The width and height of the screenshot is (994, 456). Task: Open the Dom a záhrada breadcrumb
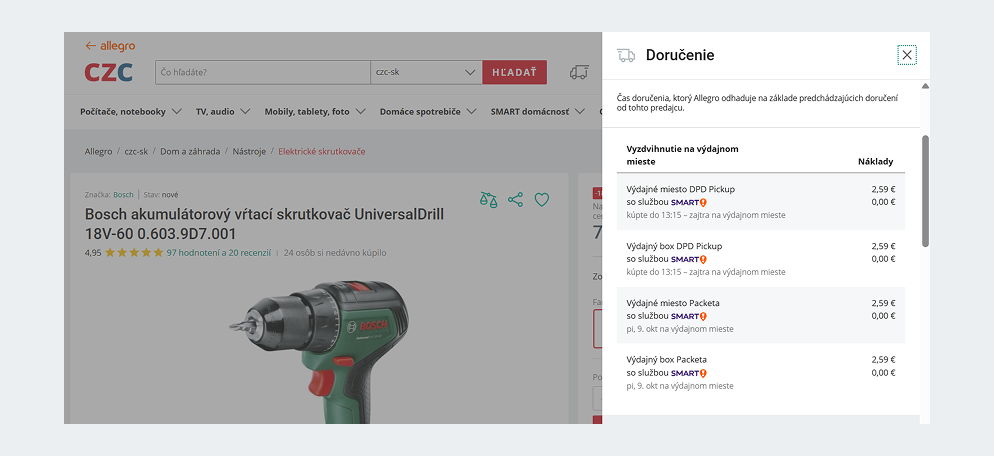190,152
